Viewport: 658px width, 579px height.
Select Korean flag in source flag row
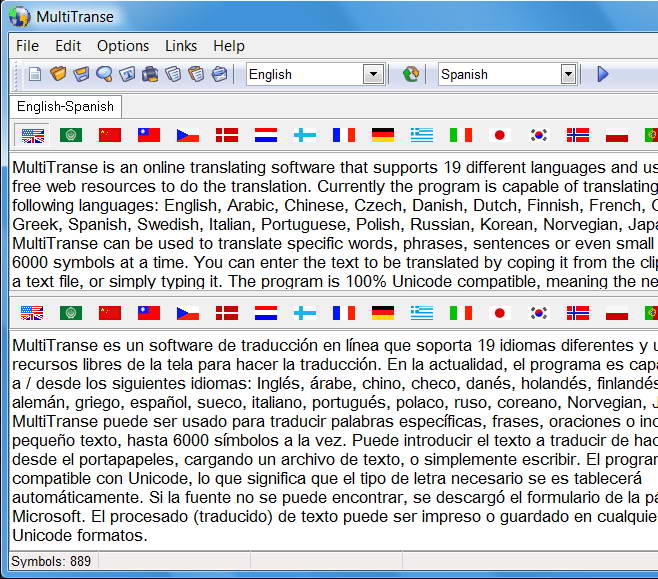(539, 135)
